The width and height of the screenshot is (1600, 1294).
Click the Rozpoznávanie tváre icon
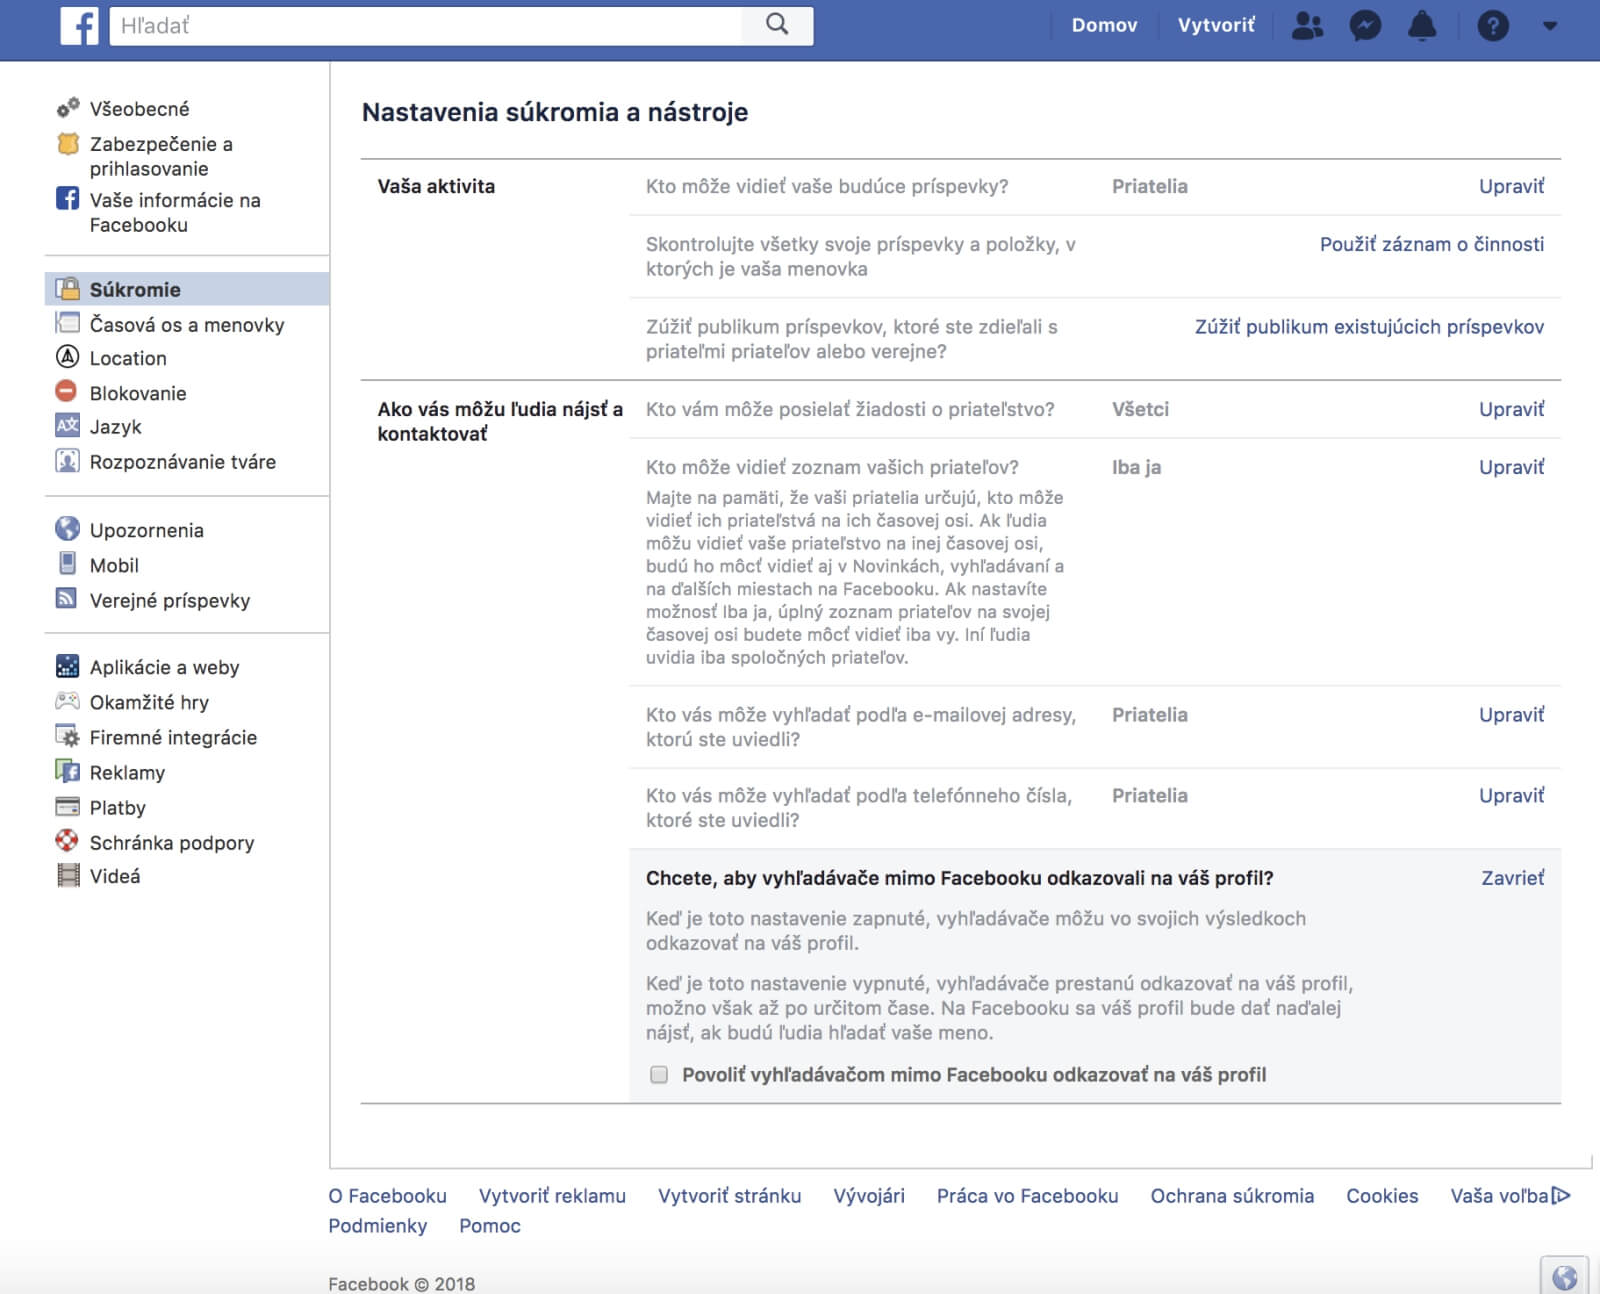(67, 461)
